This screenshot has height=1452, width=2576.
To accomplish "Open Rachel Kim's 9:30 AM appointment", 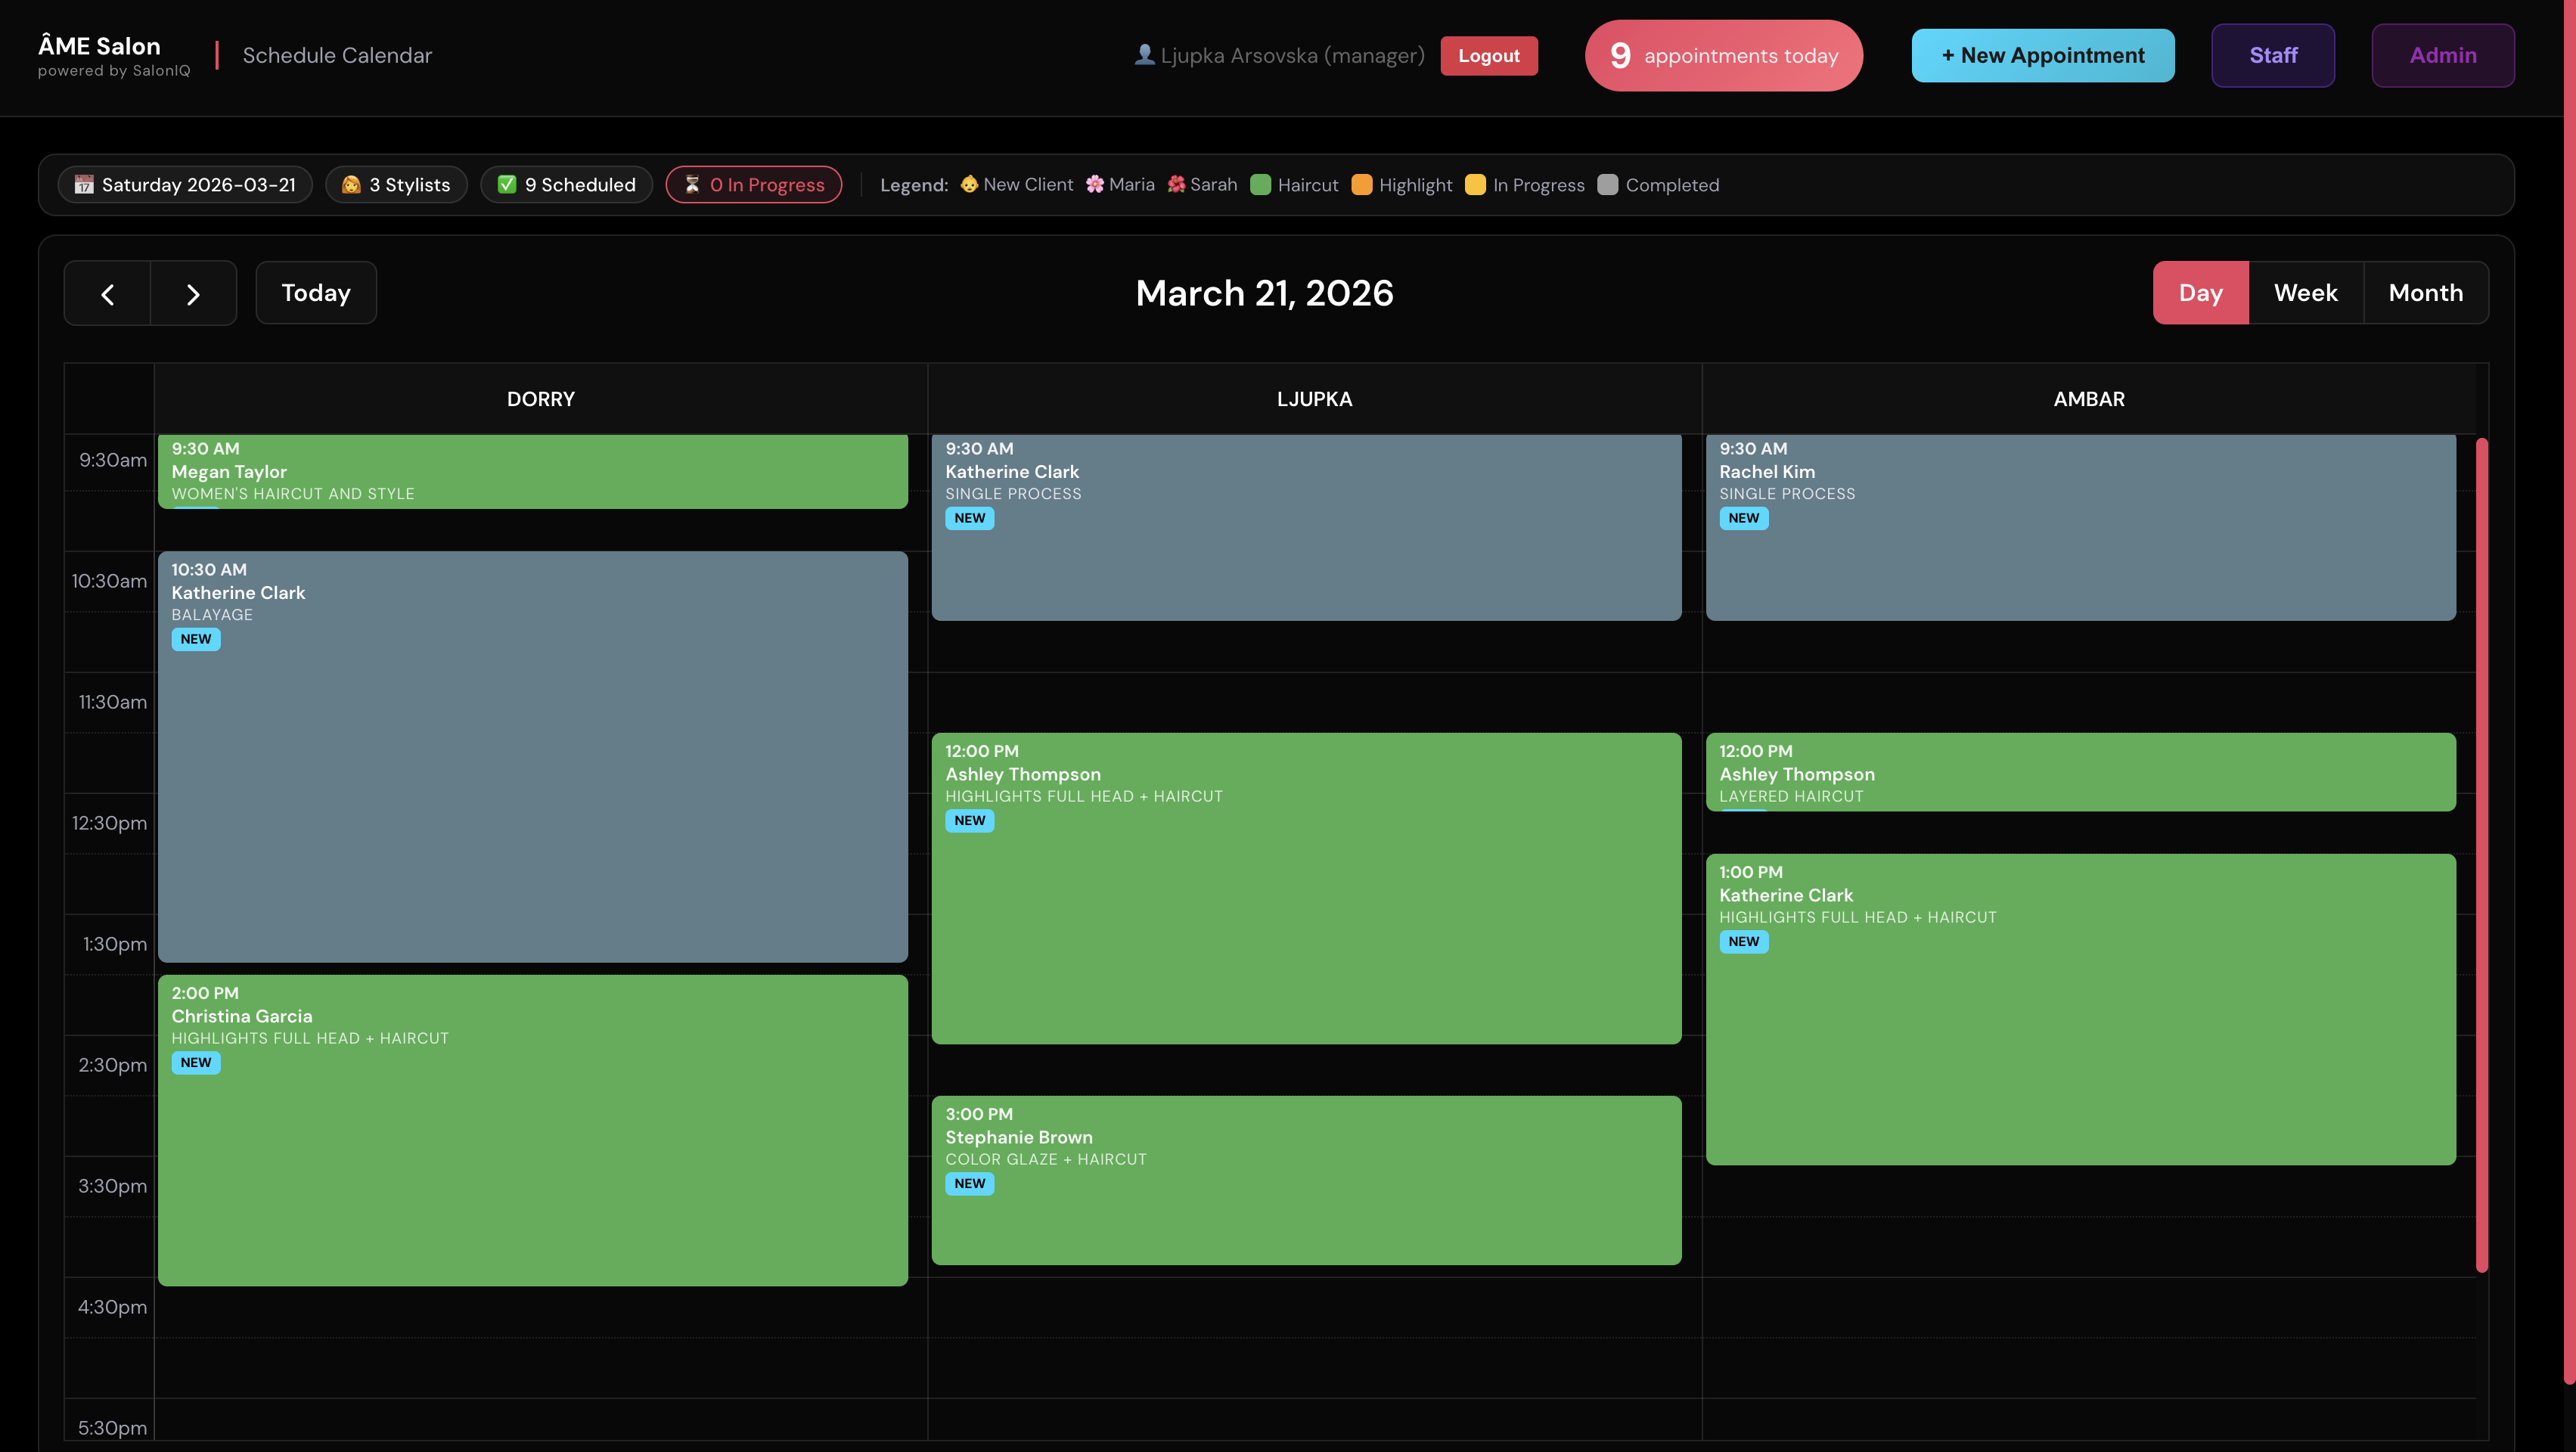I will (x=2080, y=527).
